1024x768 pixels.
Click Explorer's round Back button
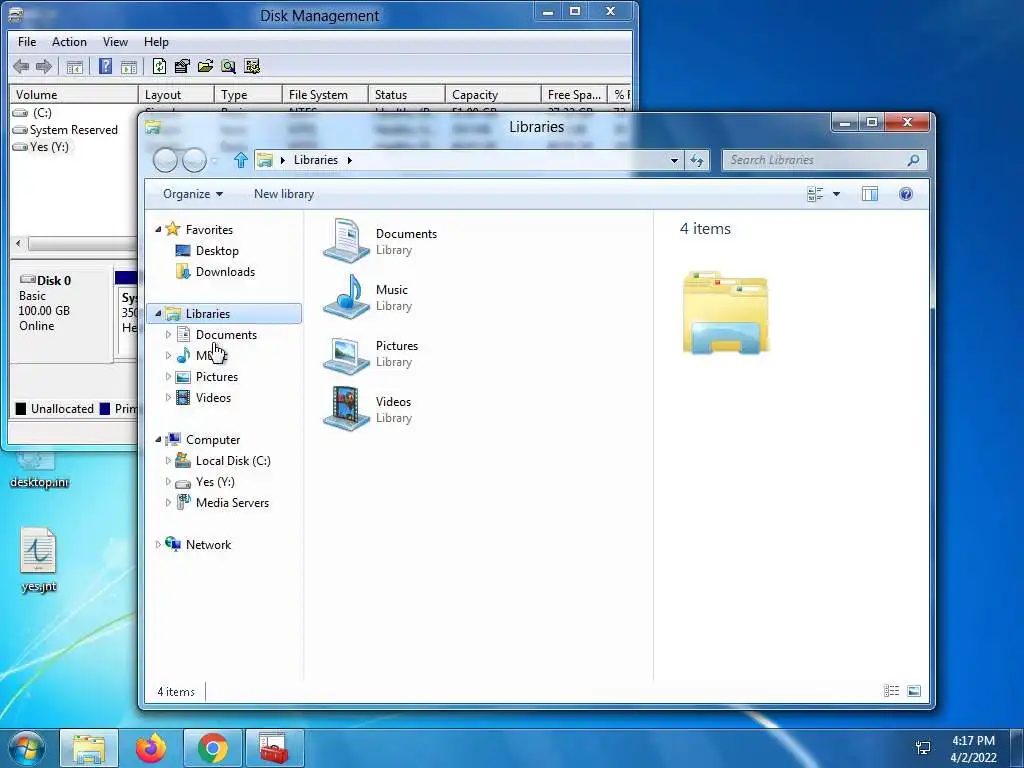(165, 160)
